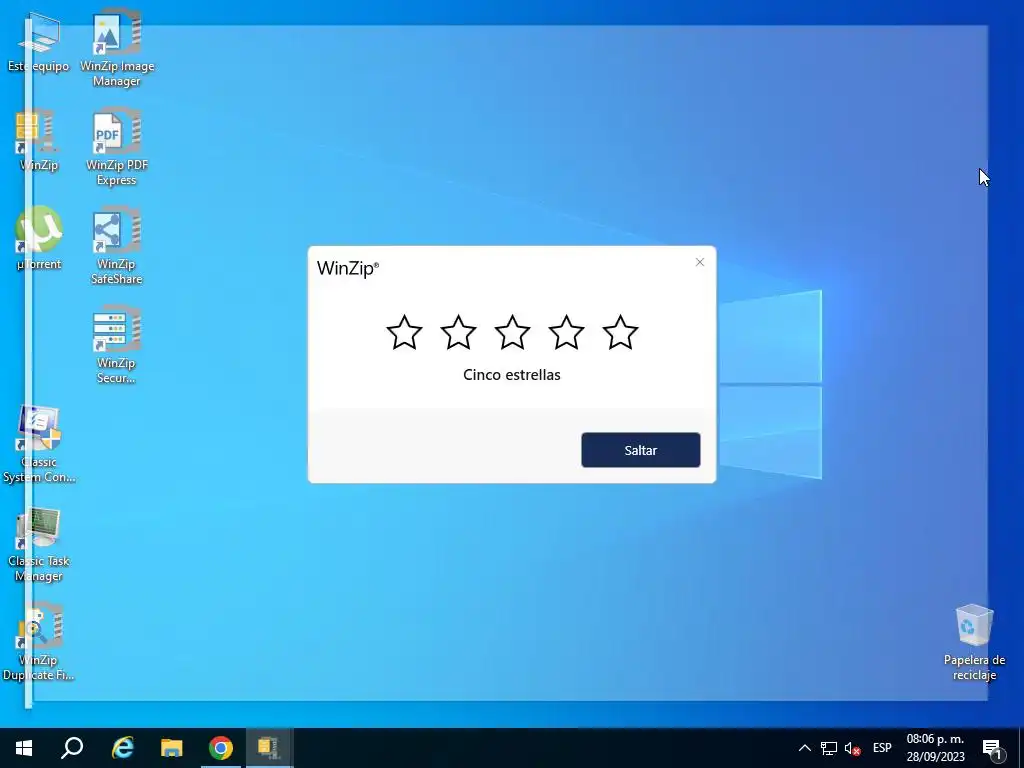1024x768 pixels.
Task: Rate WinZip with the first star
Action: pyautogui.click(x=404, y=332)
